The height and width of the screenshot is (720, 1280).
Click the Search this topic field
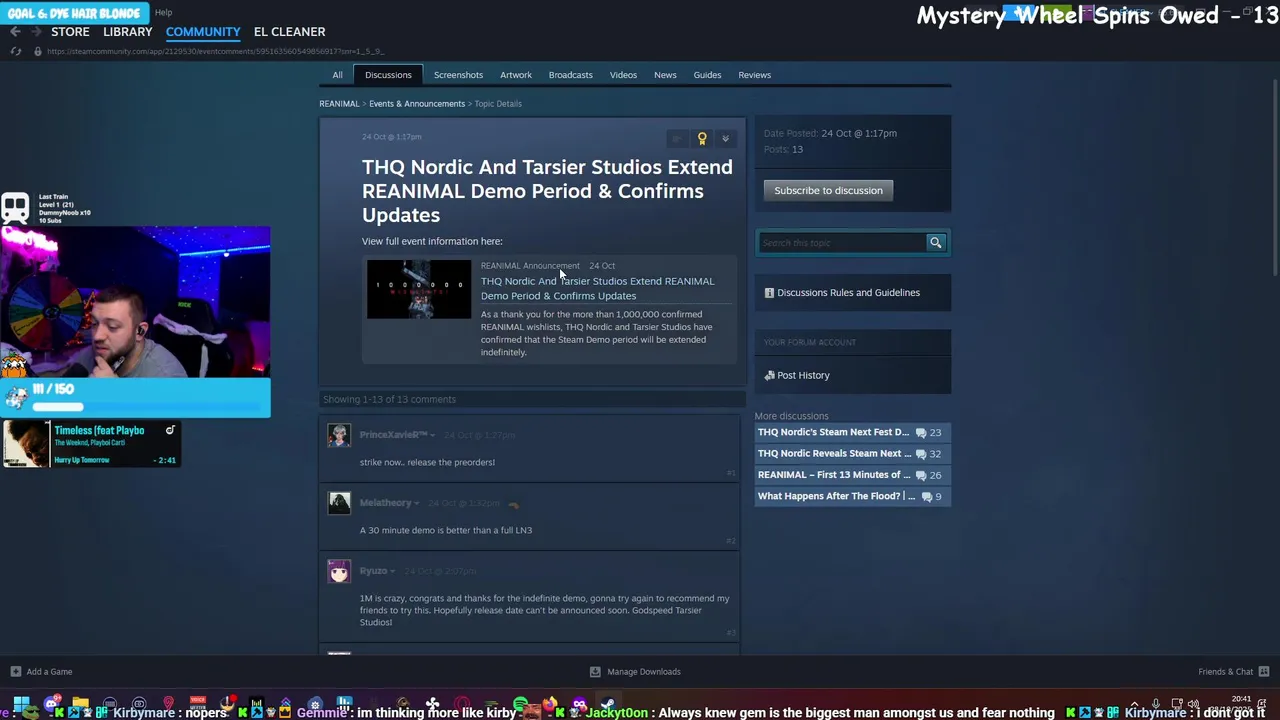pos(842,242)
